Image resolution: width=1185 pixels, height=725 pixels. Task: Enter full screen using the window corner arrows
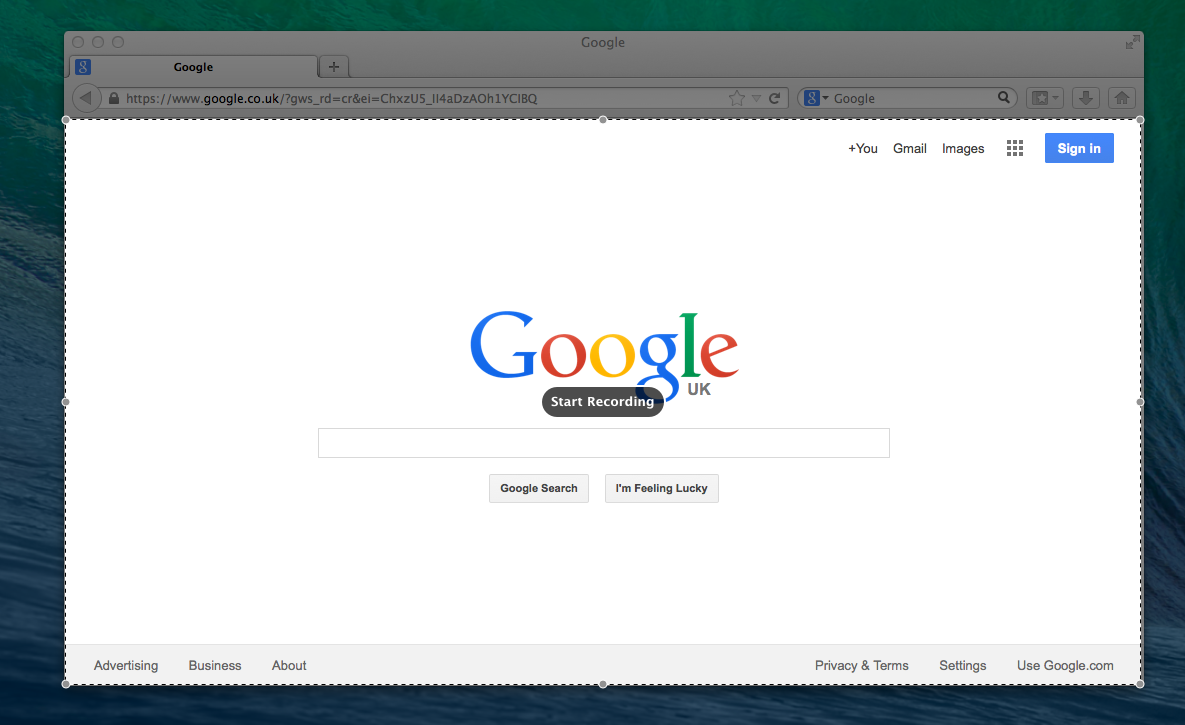pyautogui.click(x=1132, y=42)
